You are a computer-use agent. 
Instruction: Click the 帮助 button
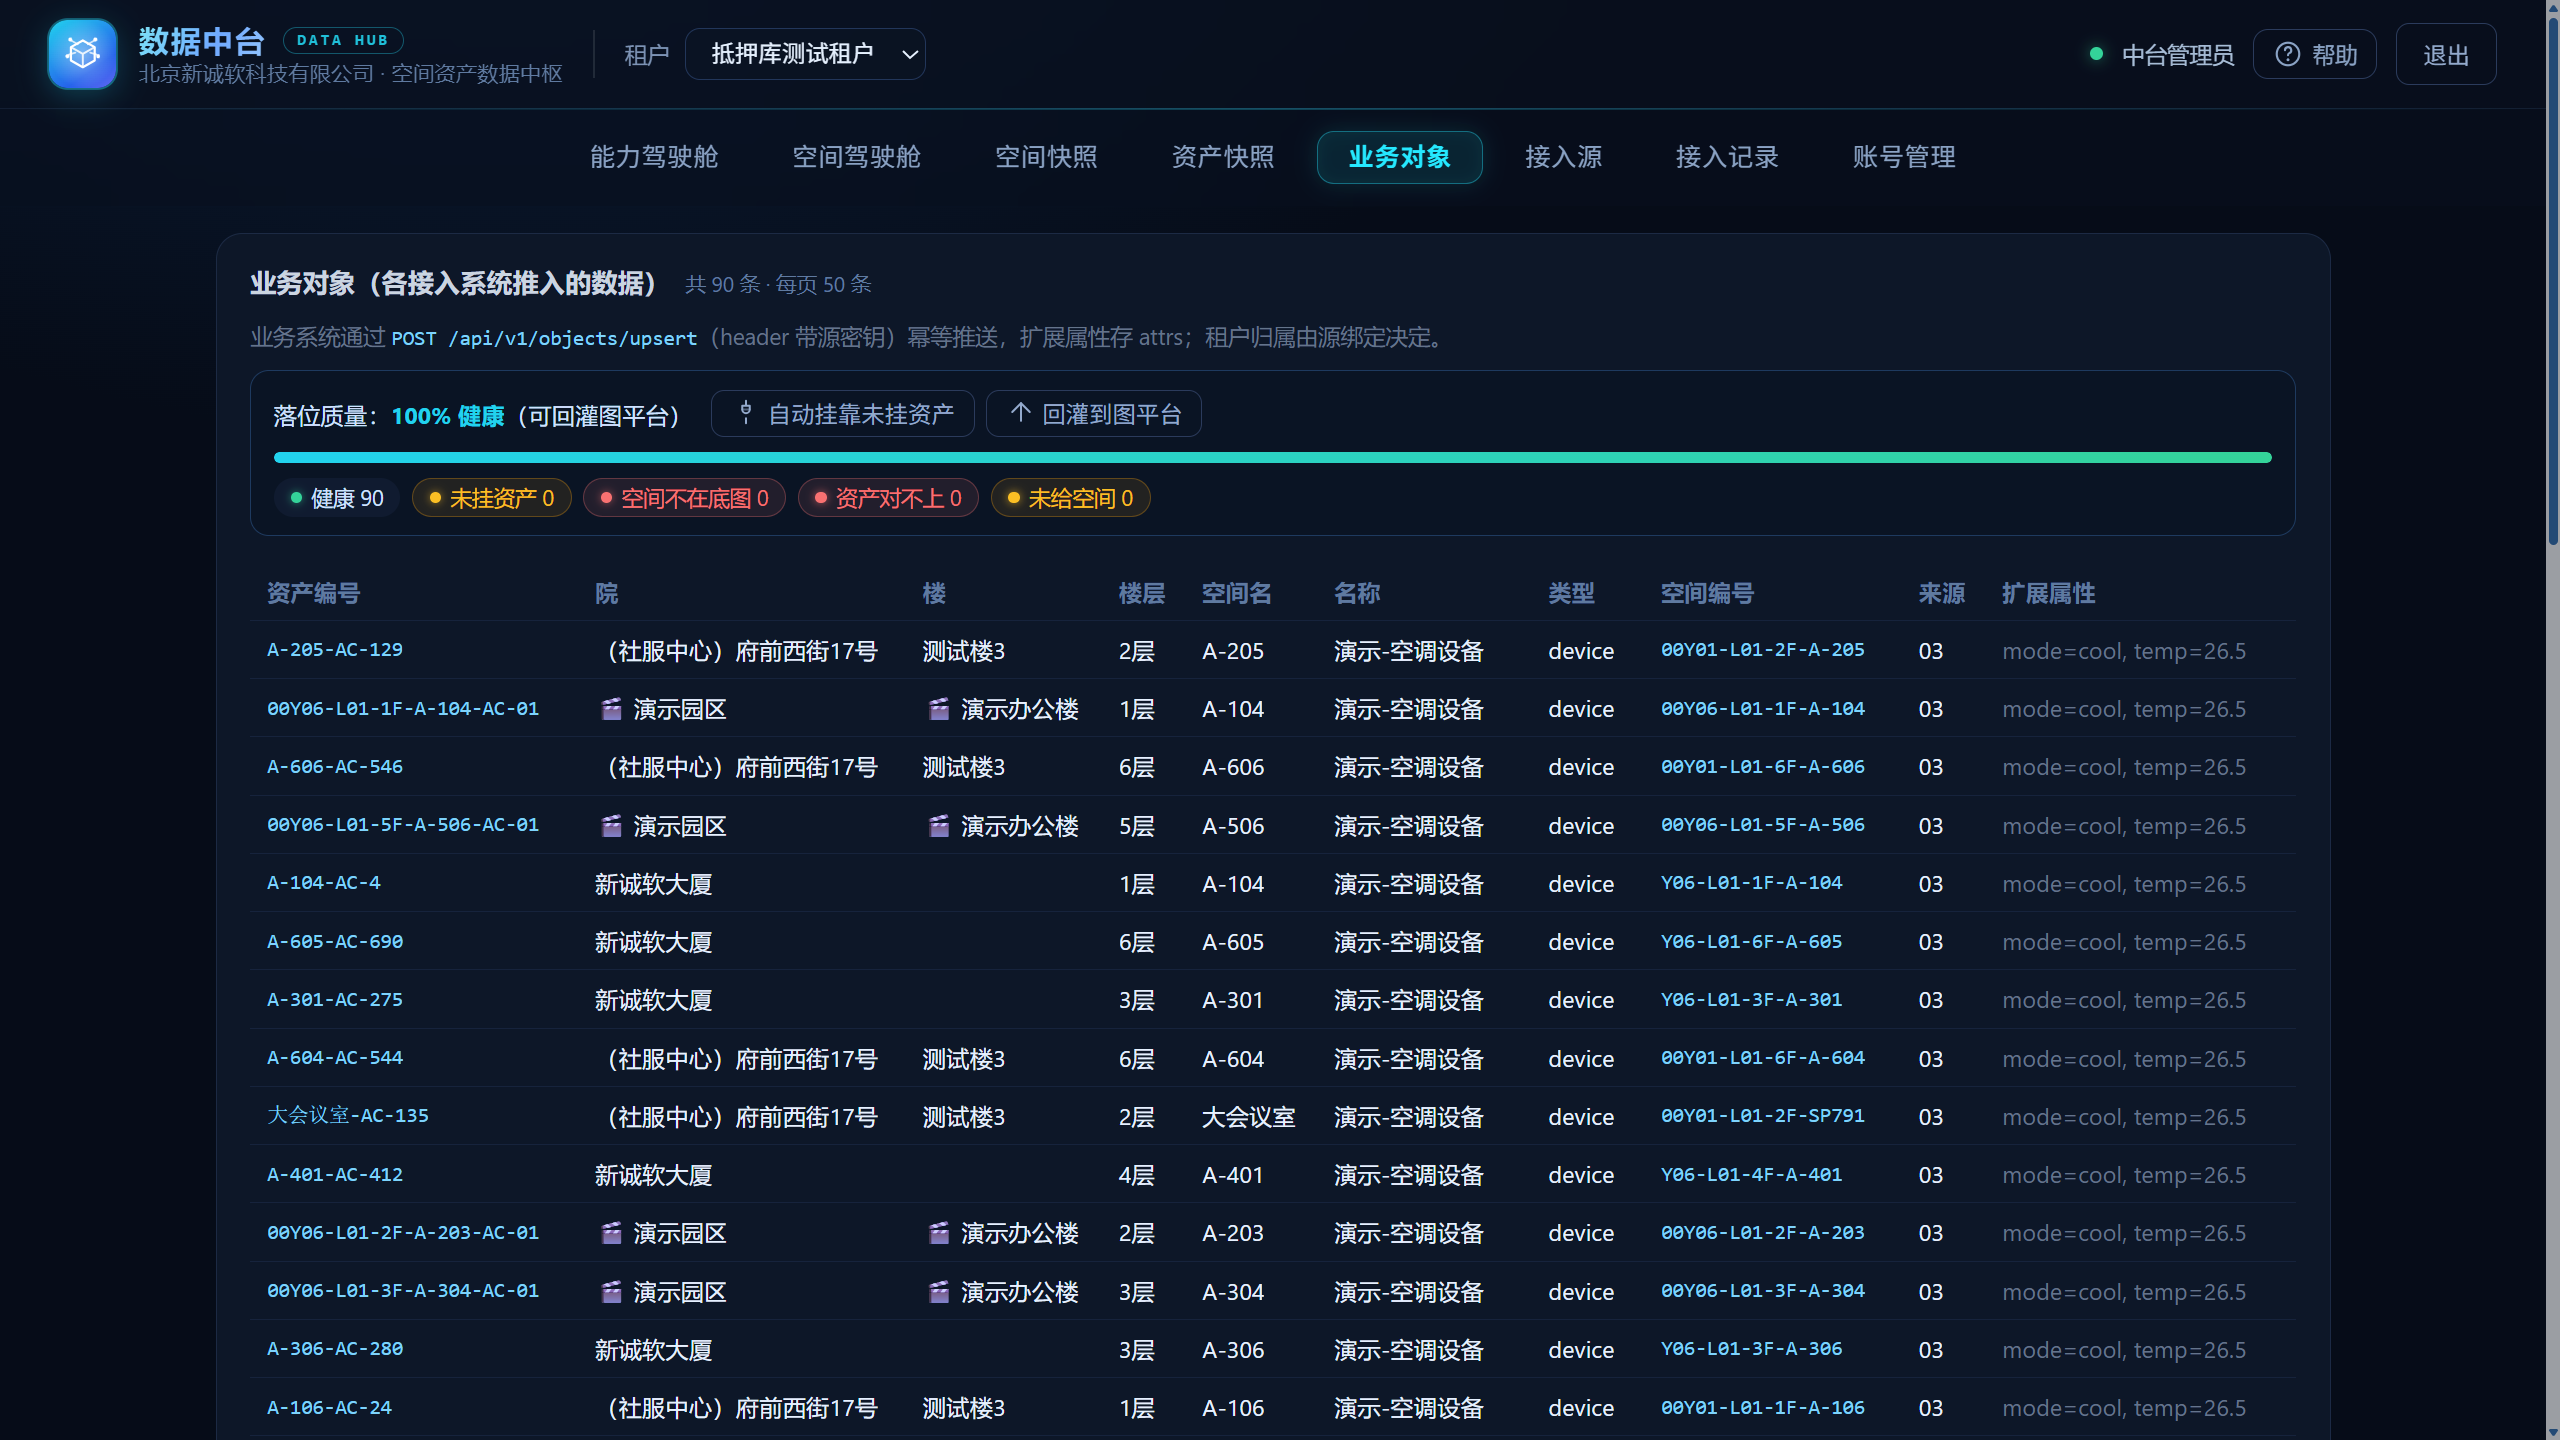(2315, 54)
